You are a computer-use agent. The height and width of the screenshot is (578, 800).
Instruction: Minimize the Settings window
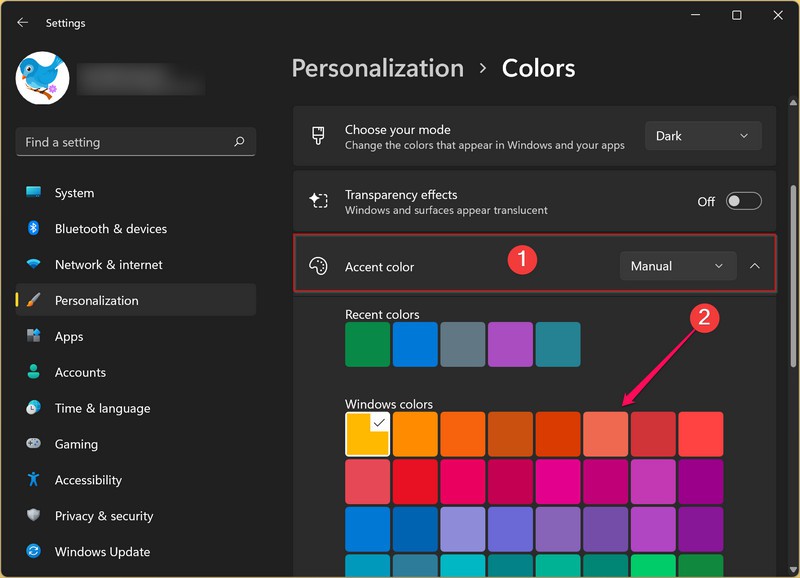695,15
